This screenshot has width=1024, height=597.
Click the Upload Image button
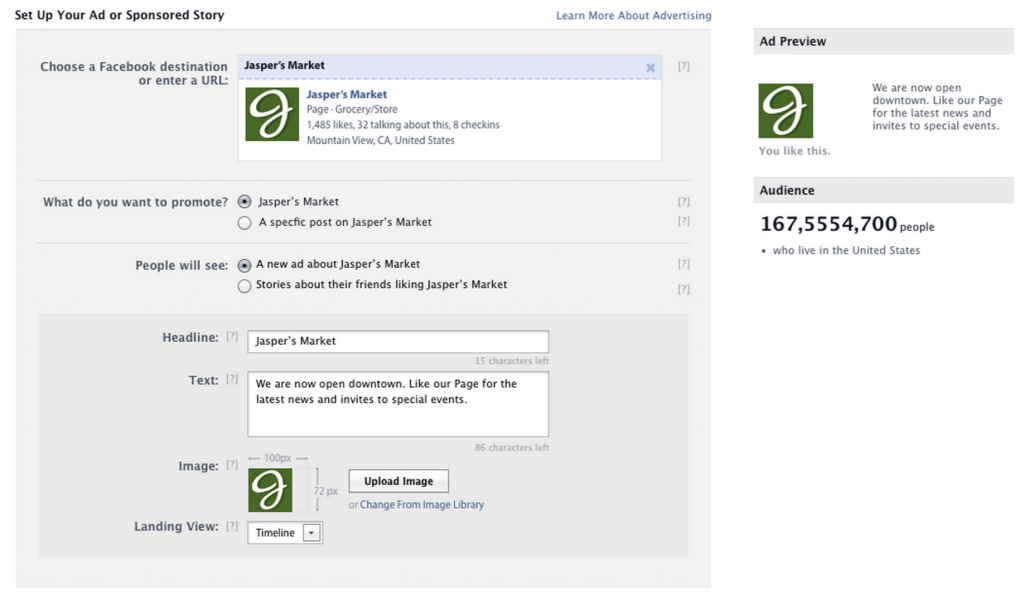pyautogui.click(x=398, y=481)
